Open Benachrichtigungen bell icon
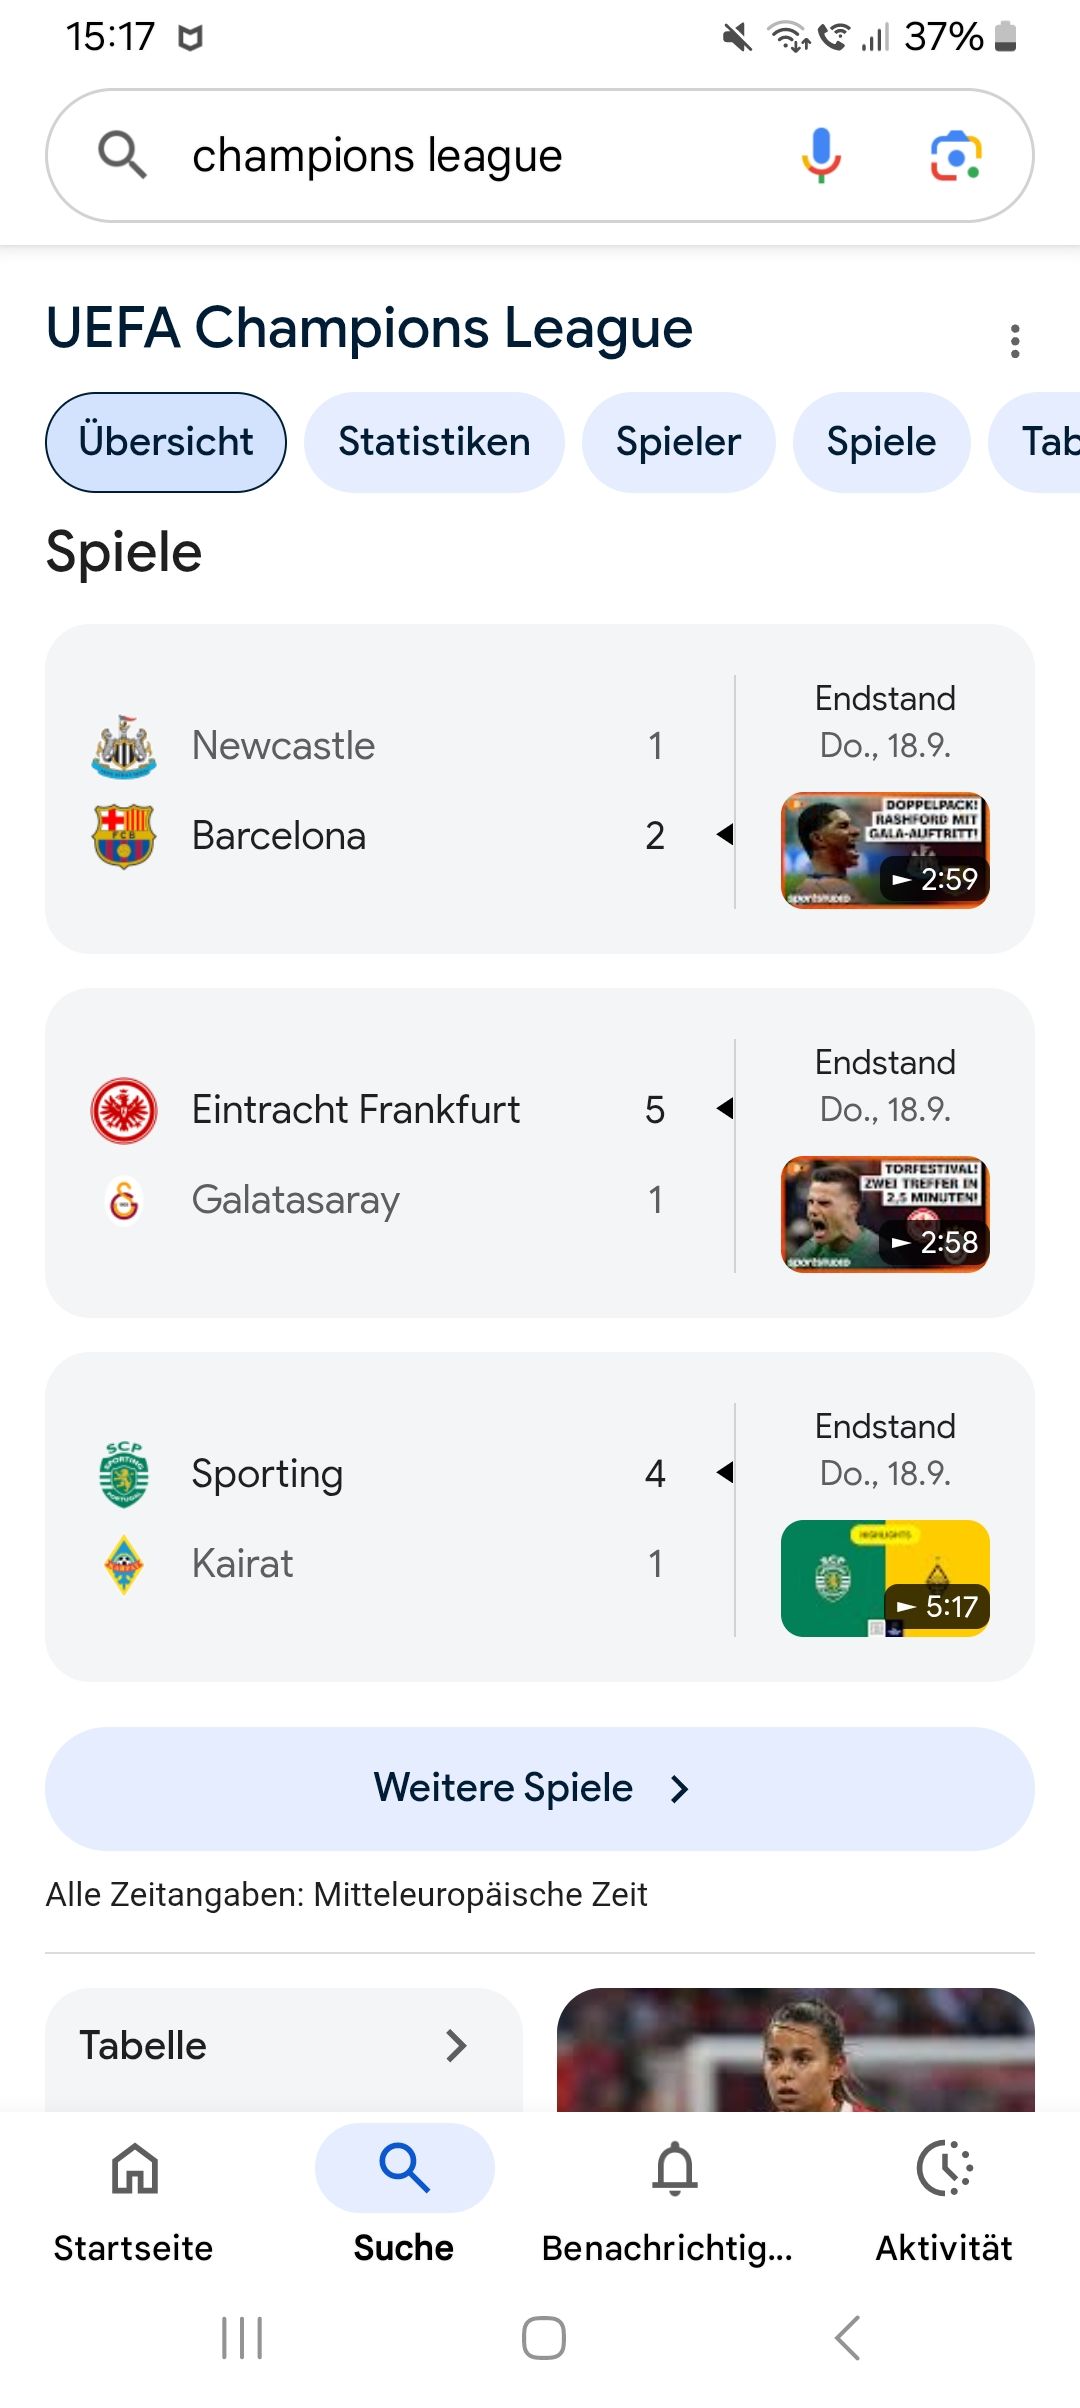The height and width of the screenshot is (2408, 1080). tap(675, 2170)
